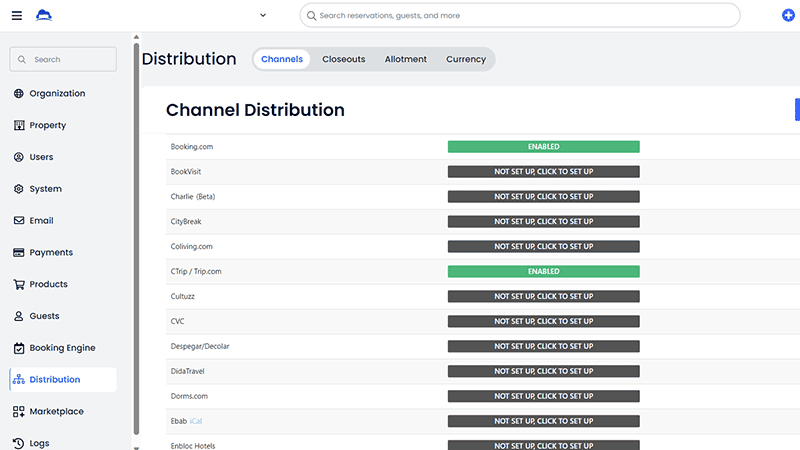Switch to the Channels tab
The width and height of the screenshot is (800, 450).
[282, 59]
